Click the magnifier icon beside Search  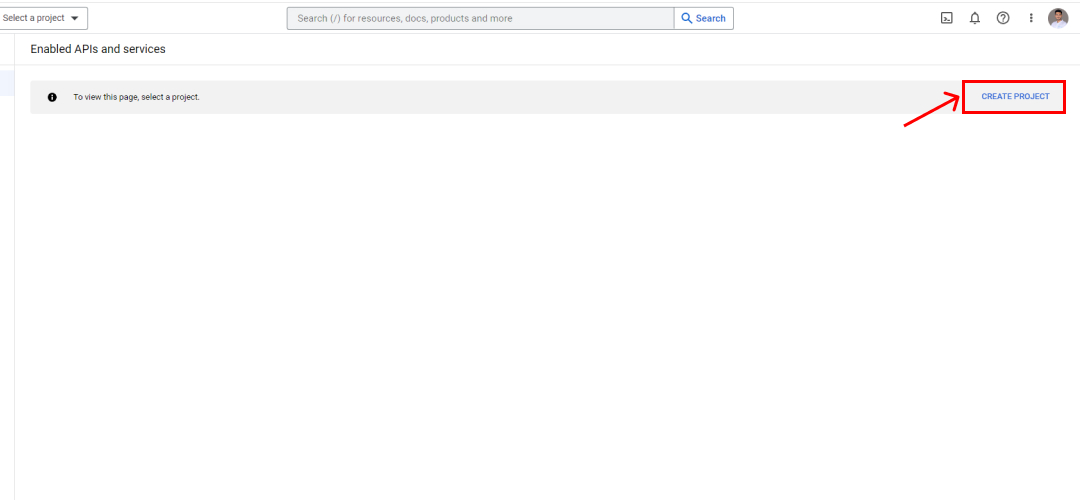(x=687, y=18)
